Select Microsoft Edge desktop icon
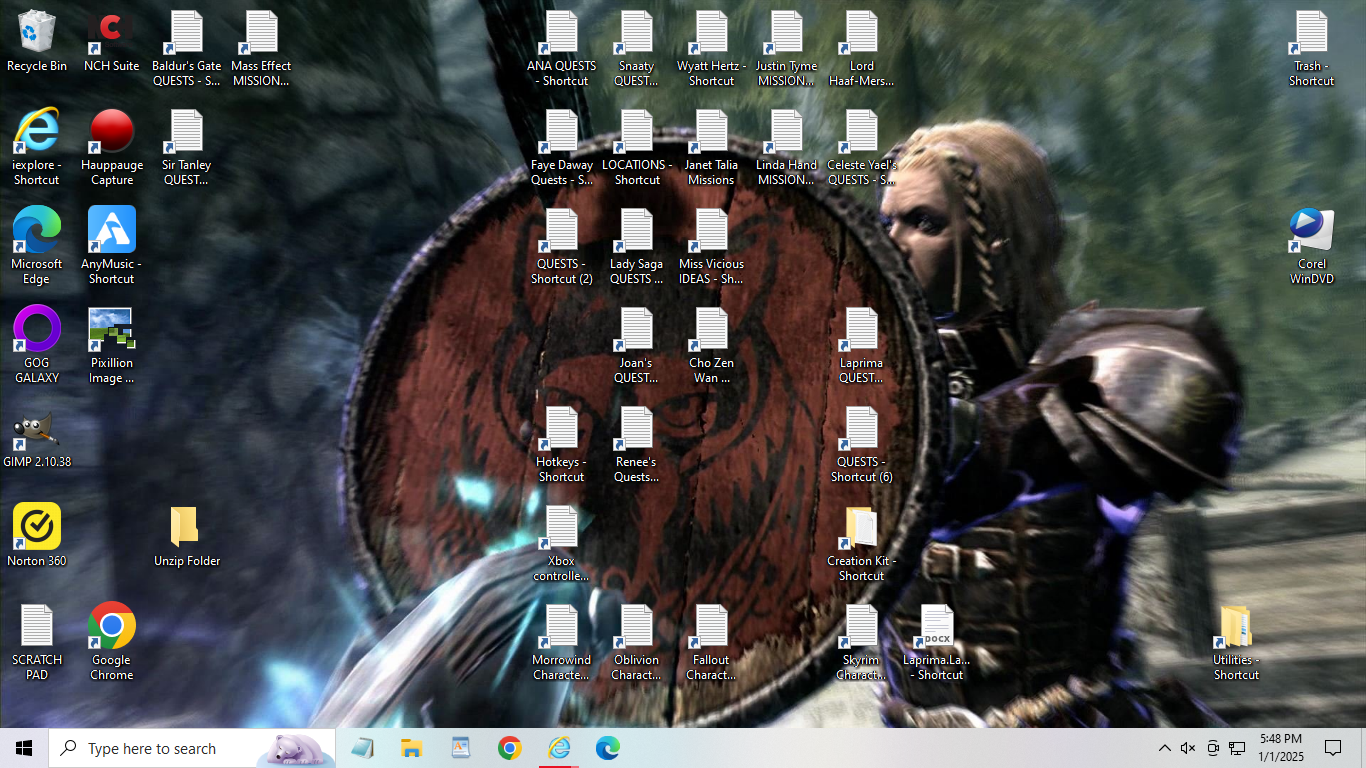The image size is (1366, 768). [37, 245]
